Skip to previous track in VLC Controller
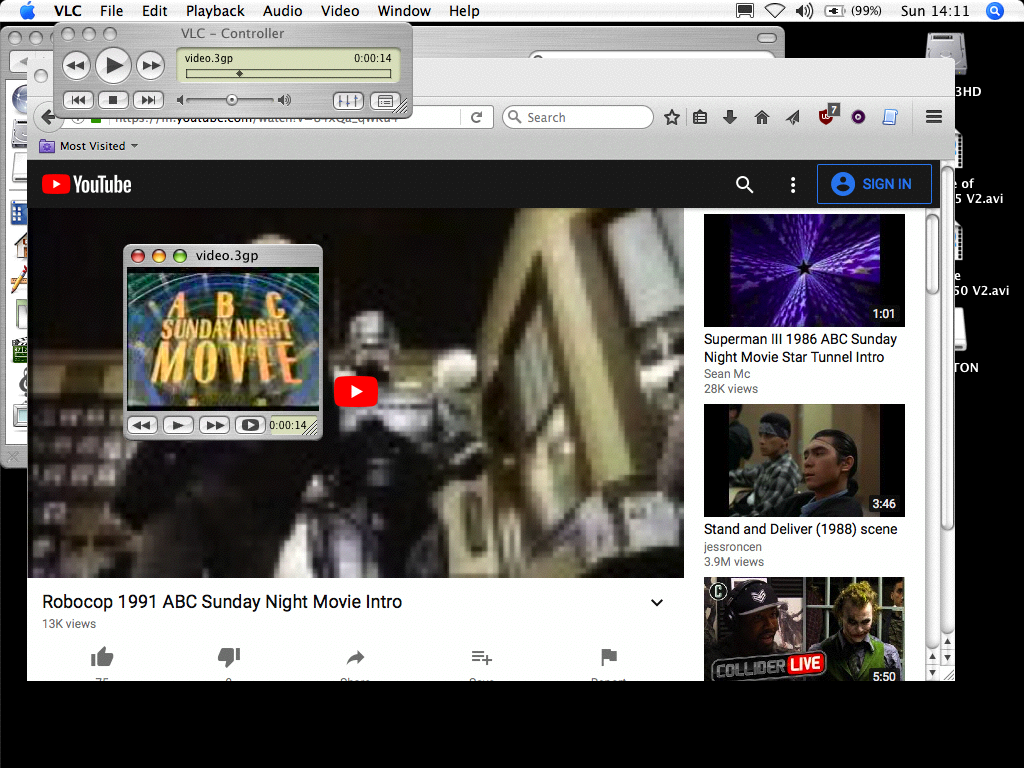This screenshot has height=768, width=1024. (78, 100)
